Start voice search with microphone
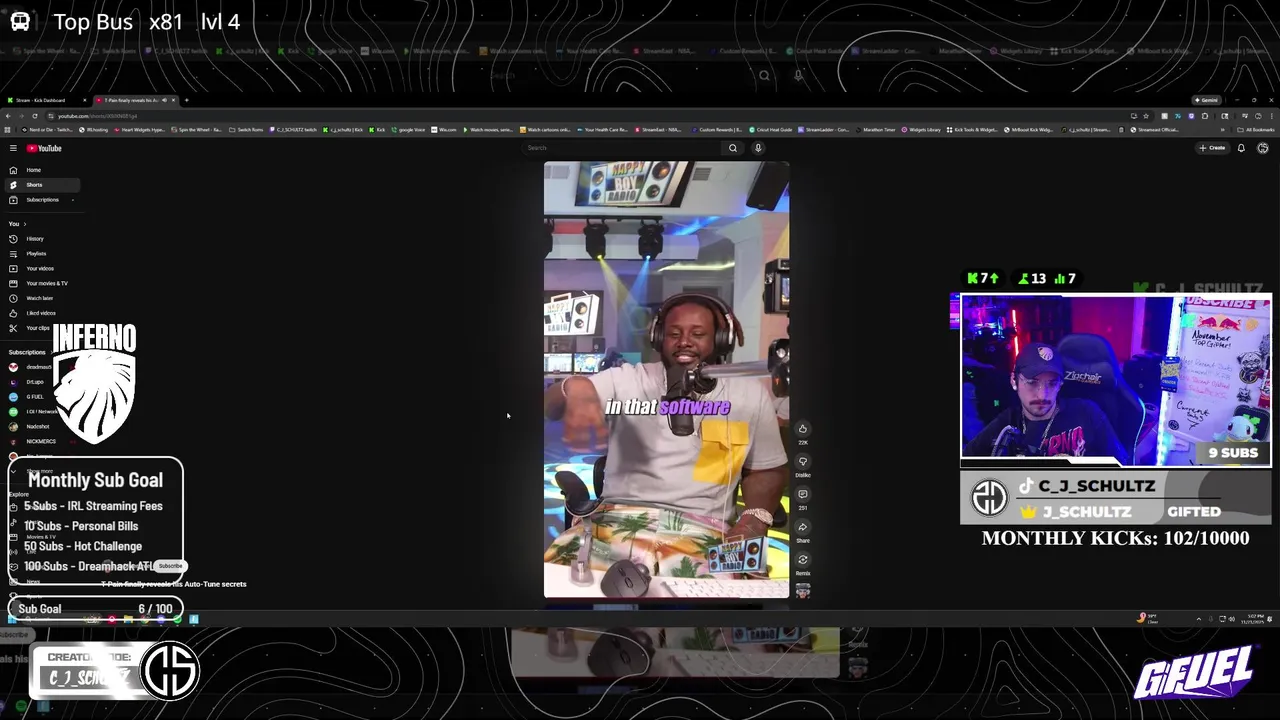 [x=758, y=148]
